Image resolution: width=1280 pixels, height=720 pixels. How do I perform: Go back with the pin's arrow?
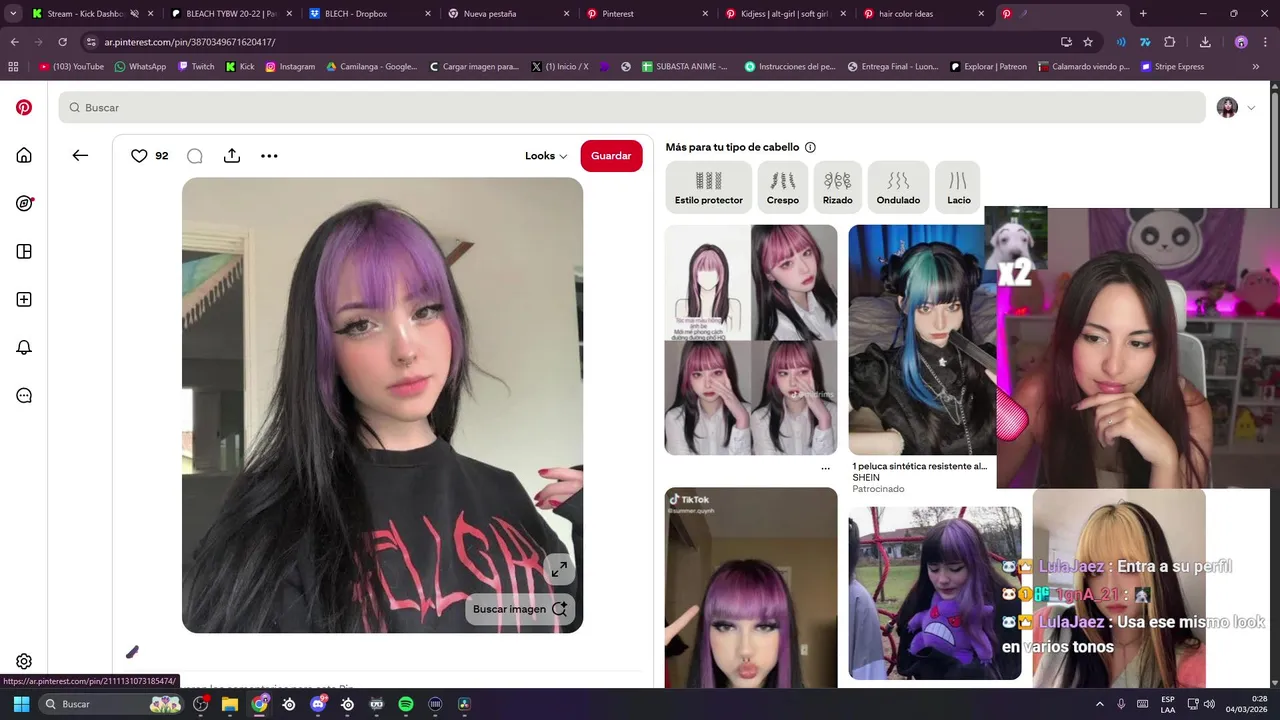[x=80, y=155]
